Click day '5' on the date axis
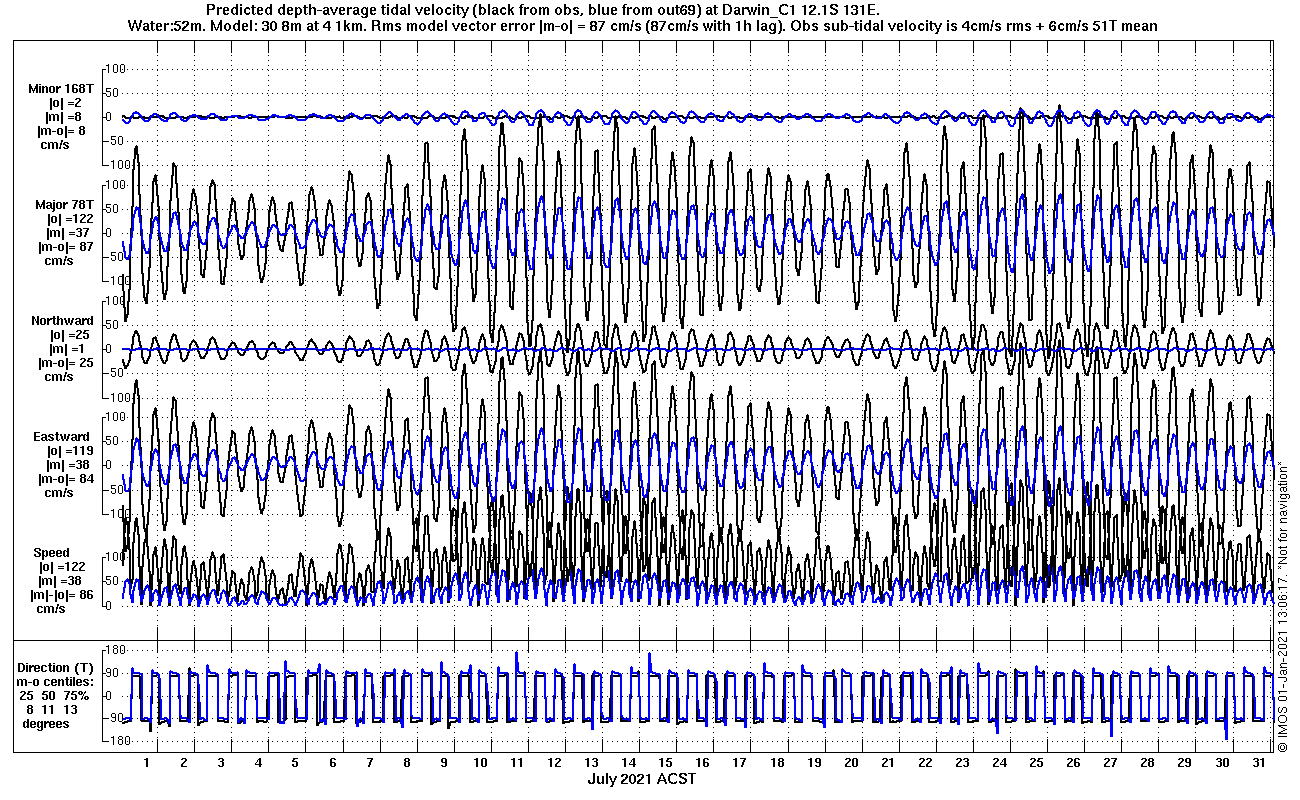 click(295, 763)
